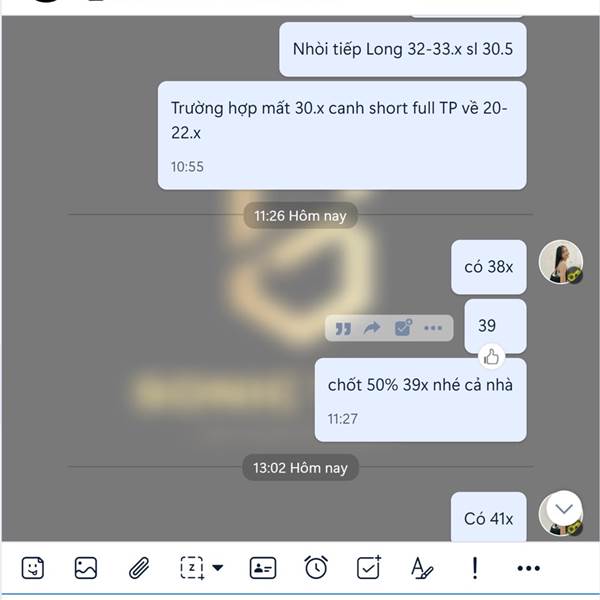Click the note icon beside message 39
The height and width of the screenshot is (600, 600).
click(403, 328)
